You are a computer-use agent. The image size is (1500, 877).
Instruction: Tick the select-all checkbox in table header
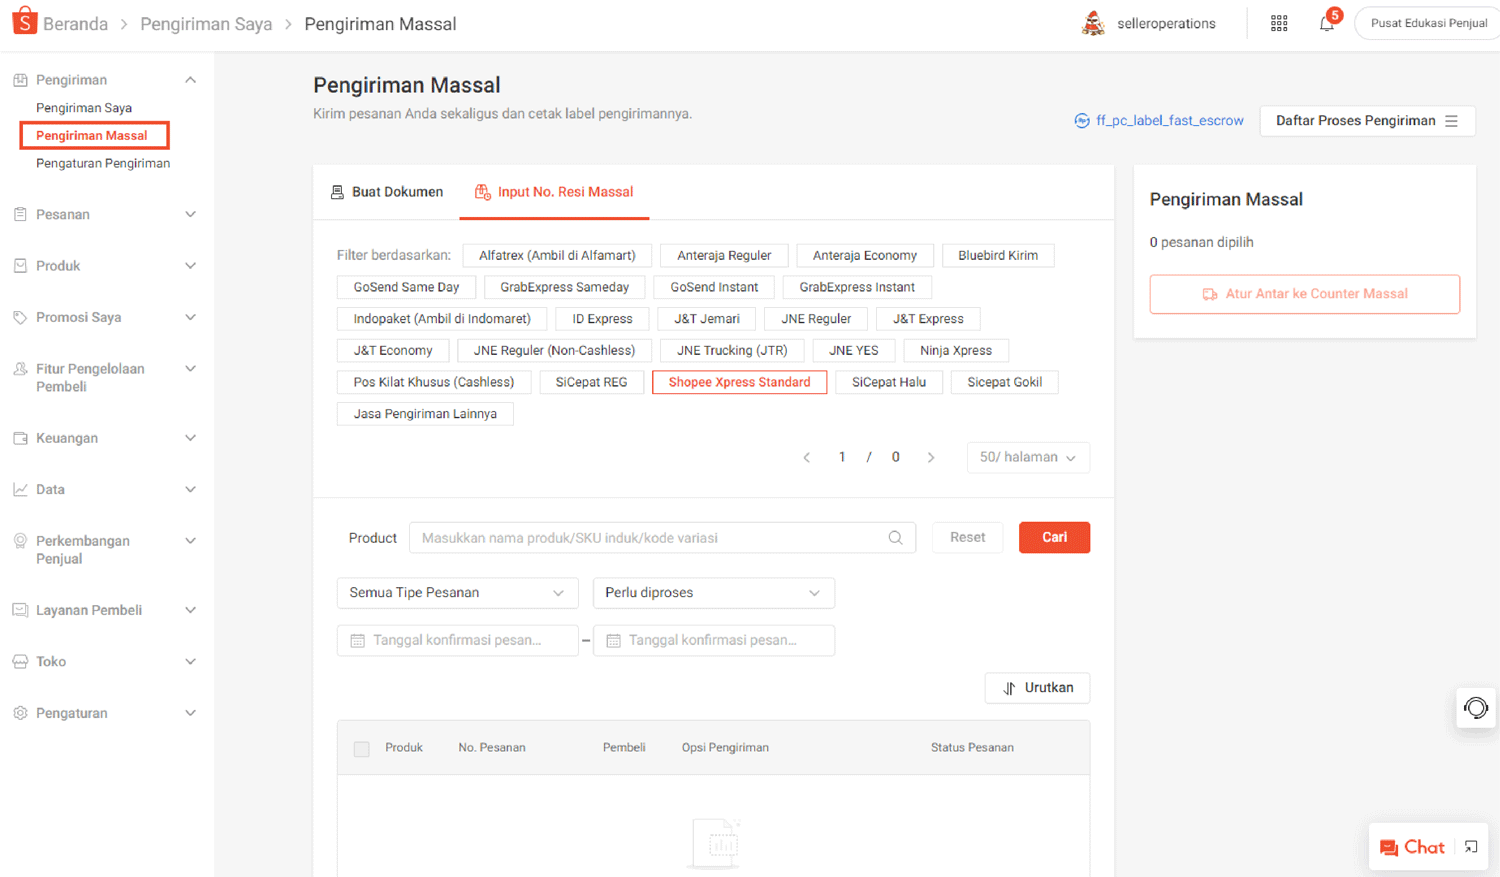pyautogui.click(x=362, y=749)
